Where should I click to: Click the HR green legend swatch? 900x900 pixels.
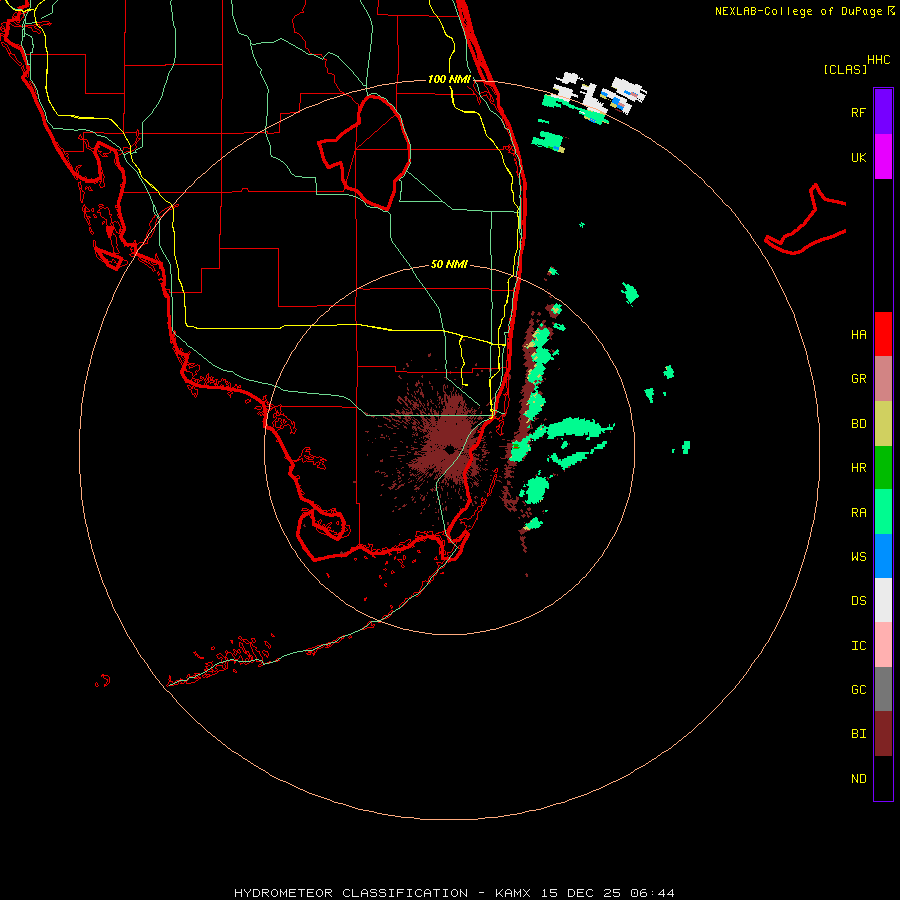pyautogui.click(x=883, y=468)
